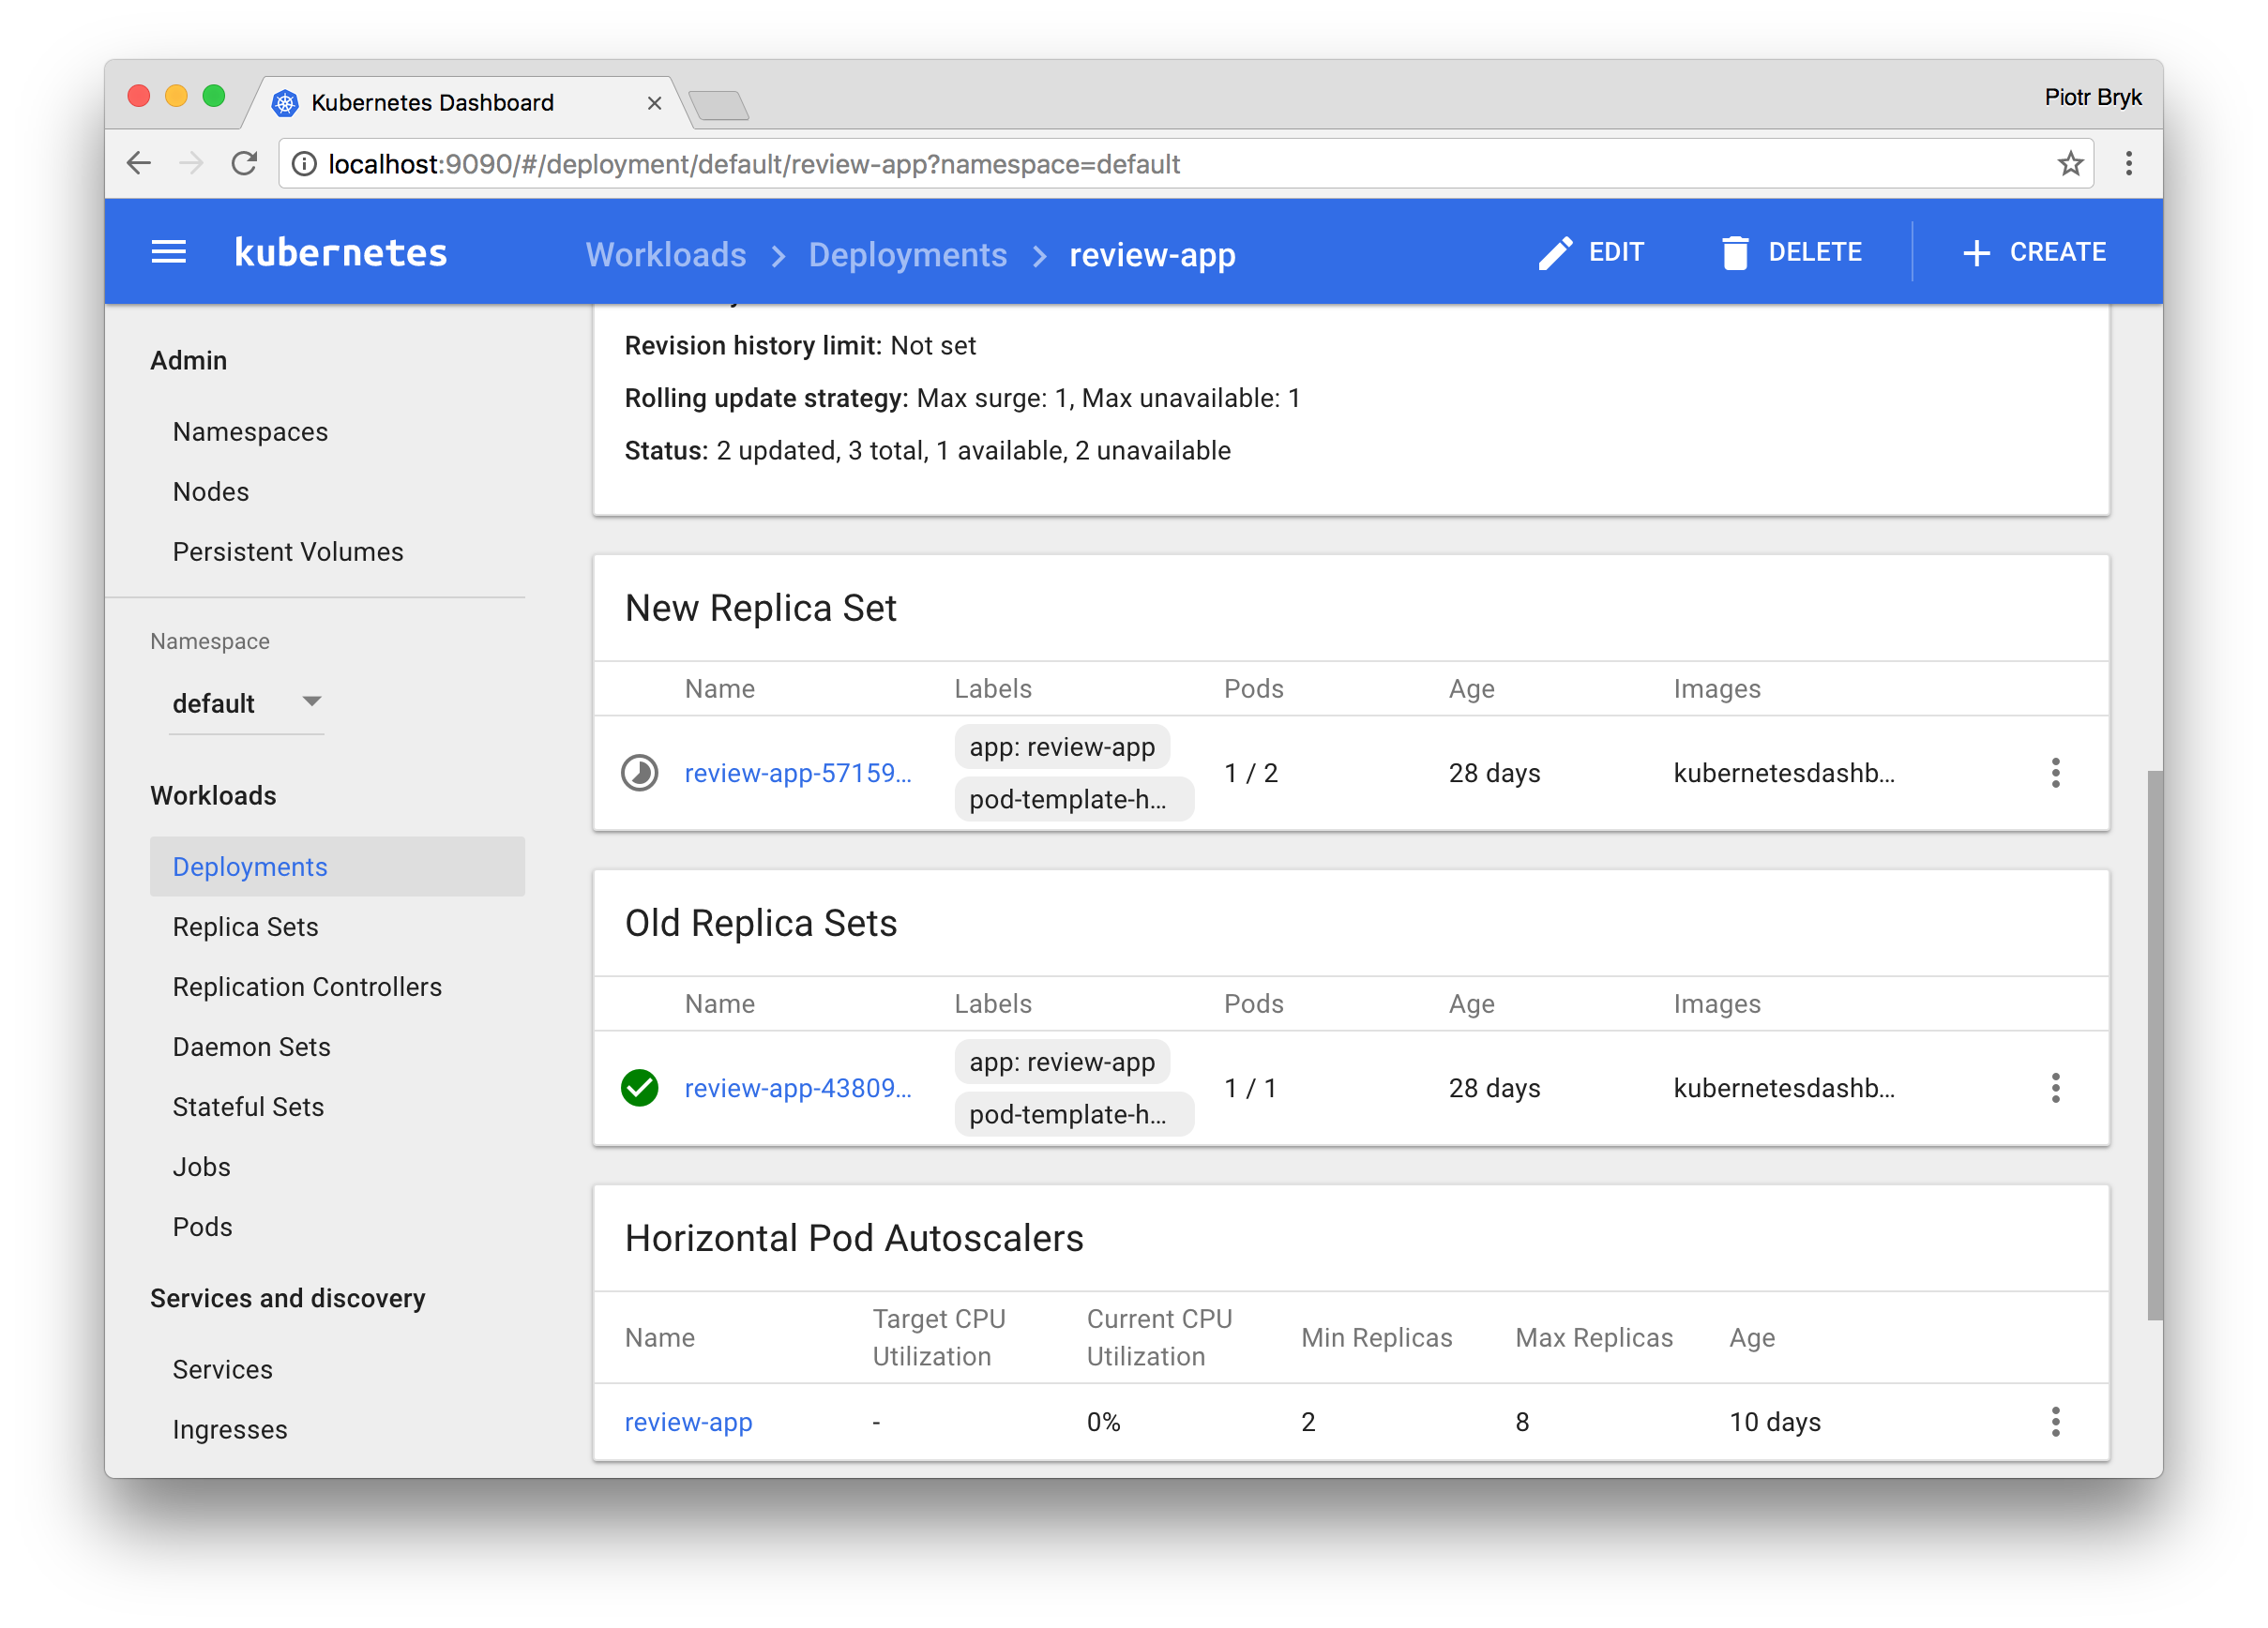This screenshot has width=2268, height=1628.
Task: Go to Pods in sidebar
Action: click(x=202, y=1227)
